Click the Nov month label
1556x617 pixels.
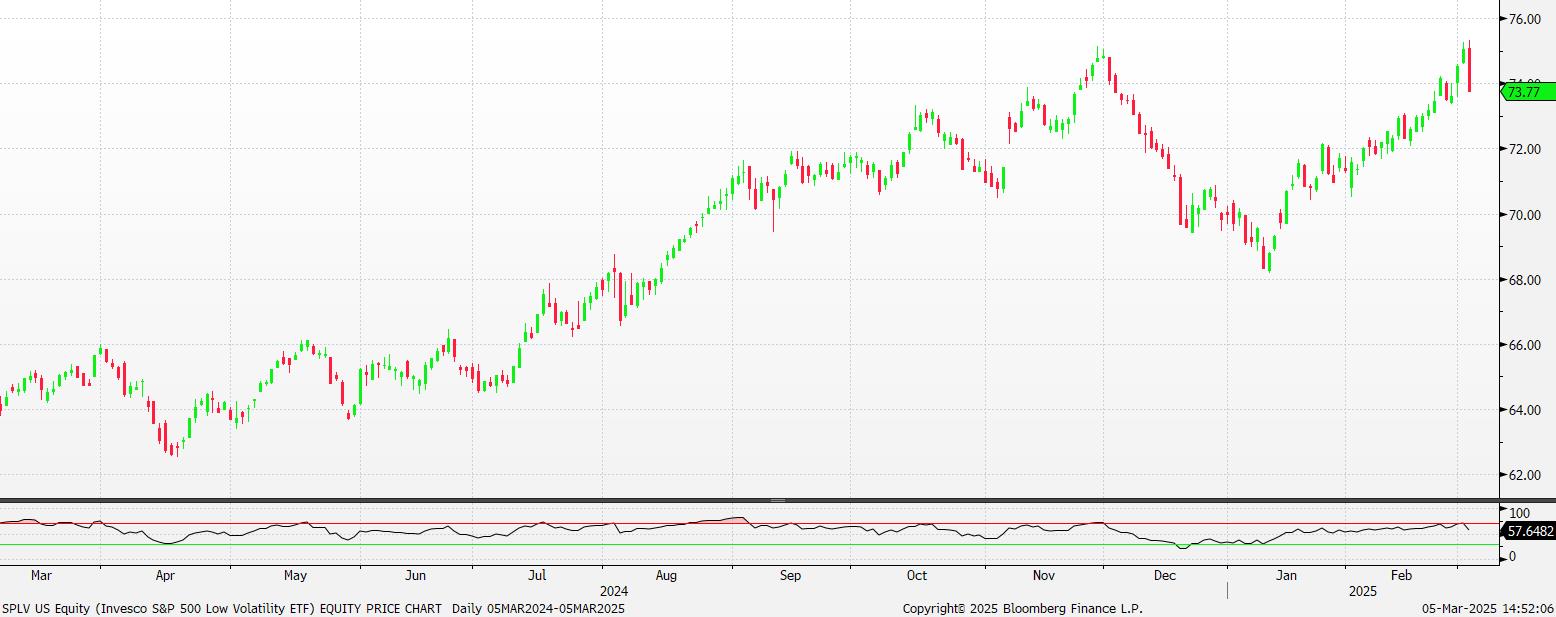[x=1044, y=576]
